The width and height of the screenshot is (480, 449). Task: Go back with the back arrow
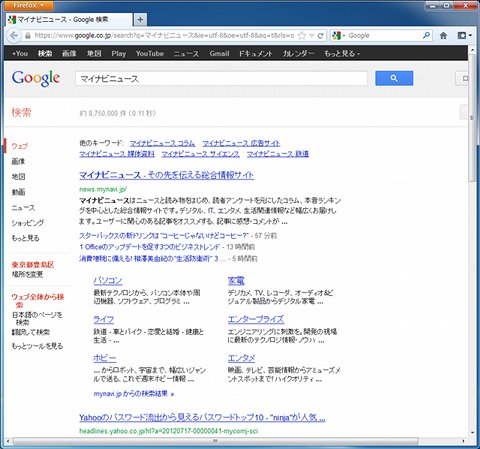coord(14,35)
